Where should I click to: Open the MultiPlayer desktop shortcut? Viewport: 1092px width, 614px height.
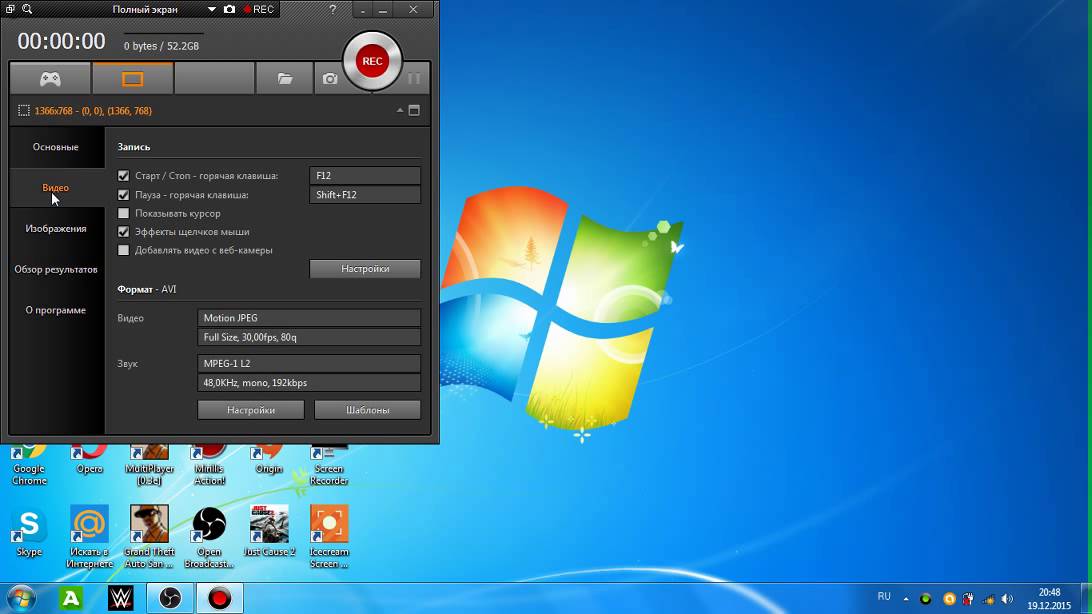tap(149, 465)
